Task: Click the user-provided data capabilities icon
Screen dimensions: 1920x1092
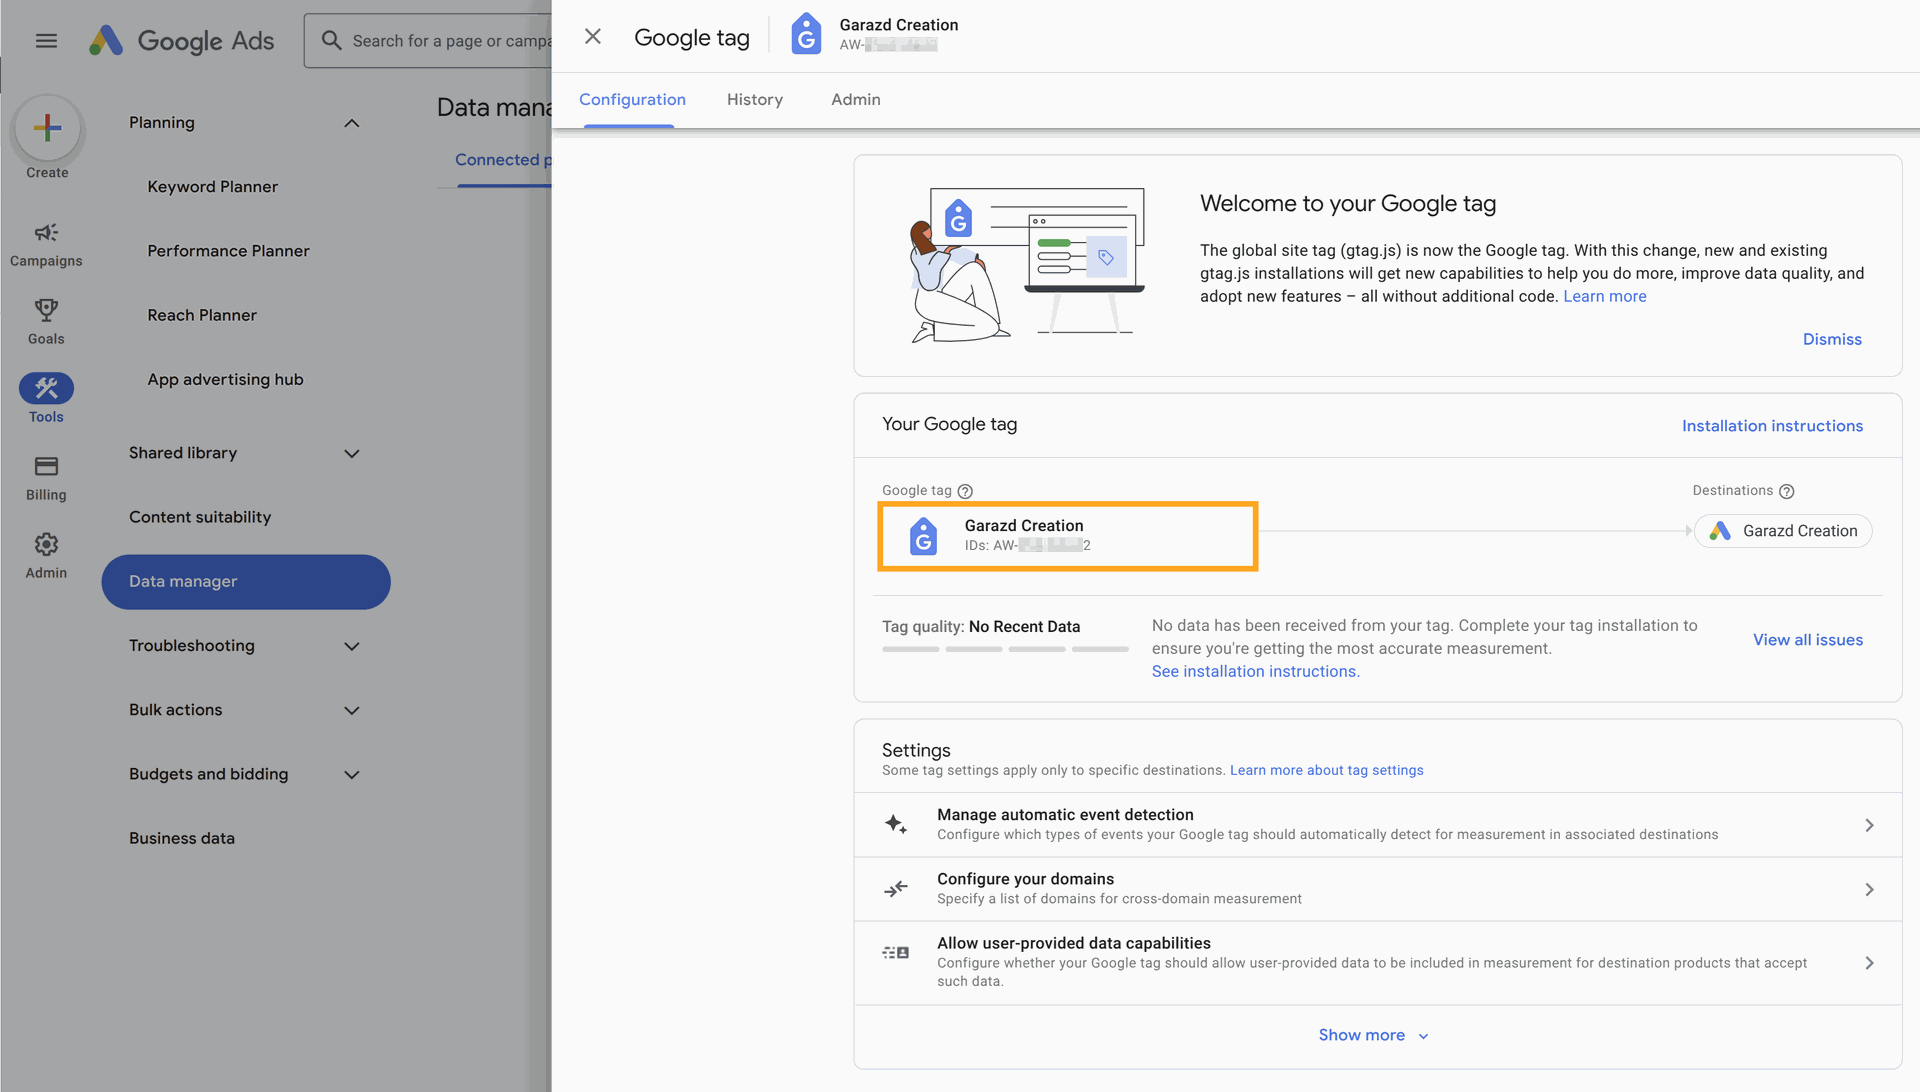Action: 896,953
